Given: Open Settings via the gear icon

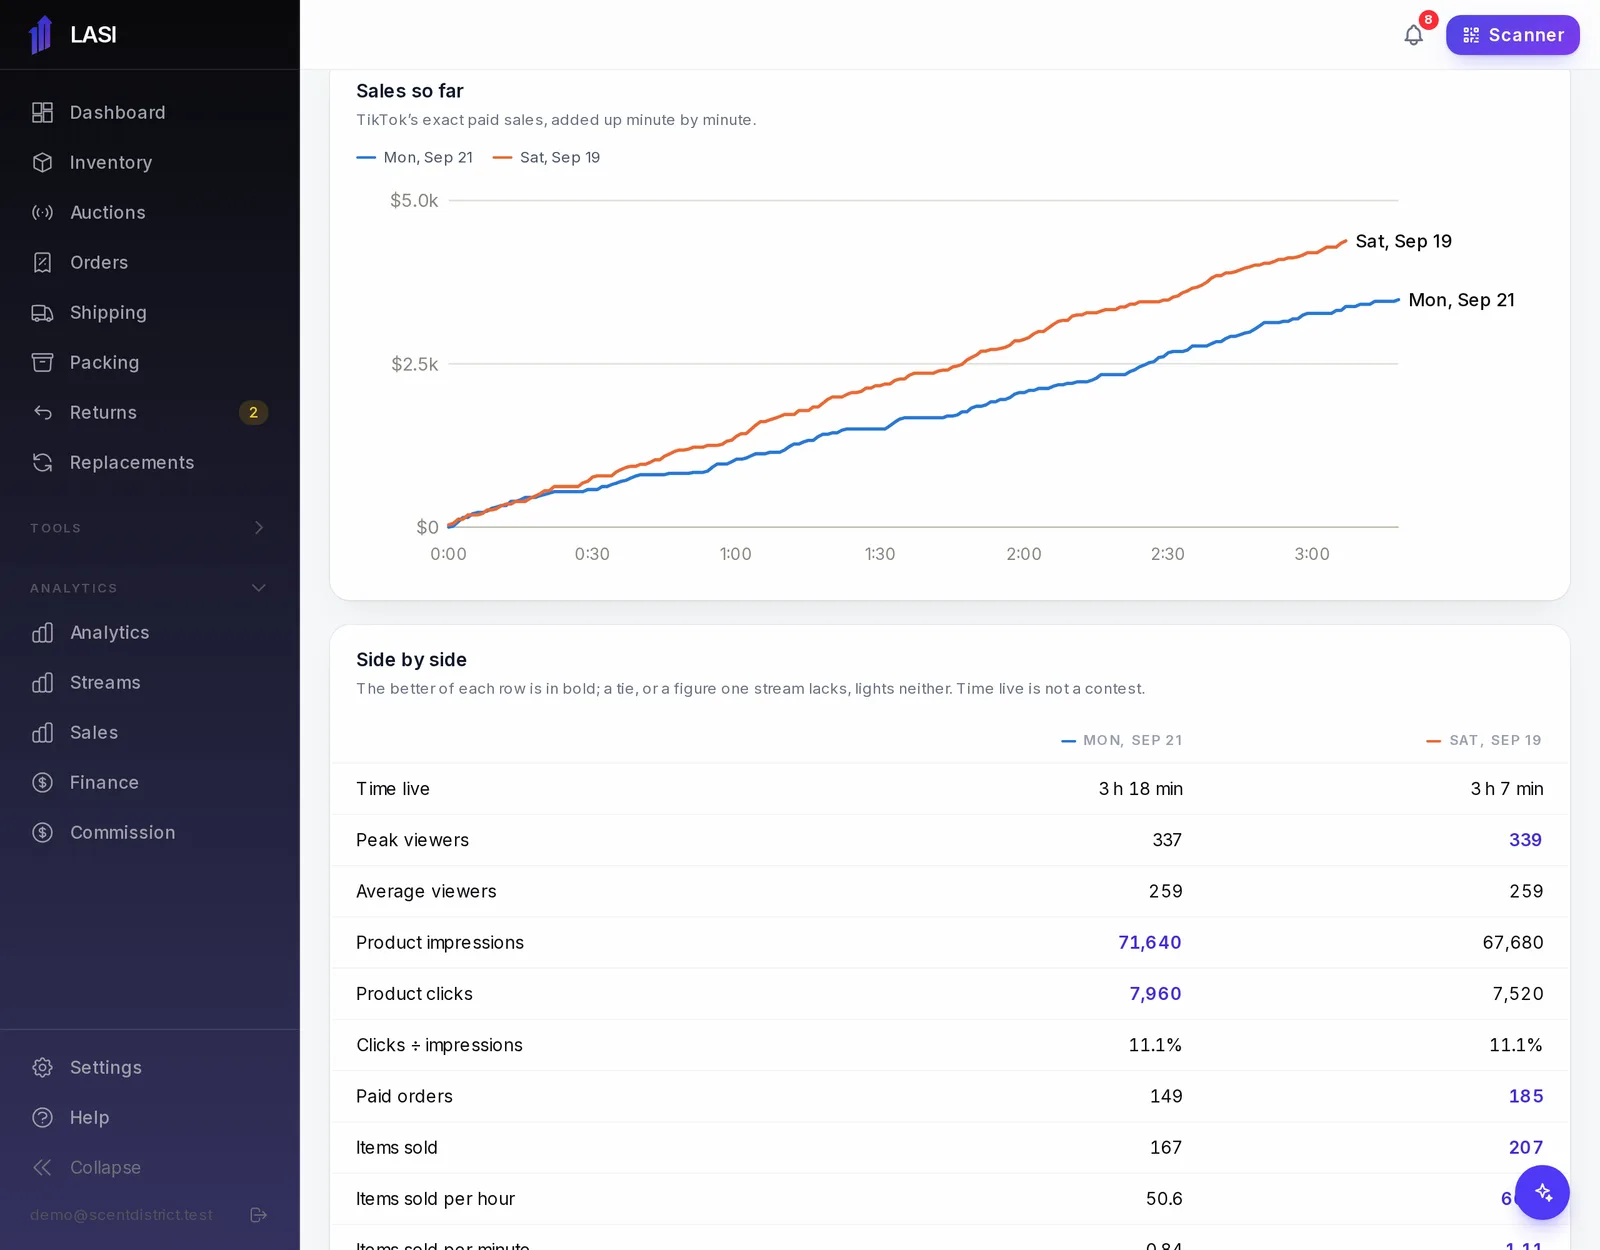Looking at the screenshot, I should pyautogui.click(x=42, y=1068).
